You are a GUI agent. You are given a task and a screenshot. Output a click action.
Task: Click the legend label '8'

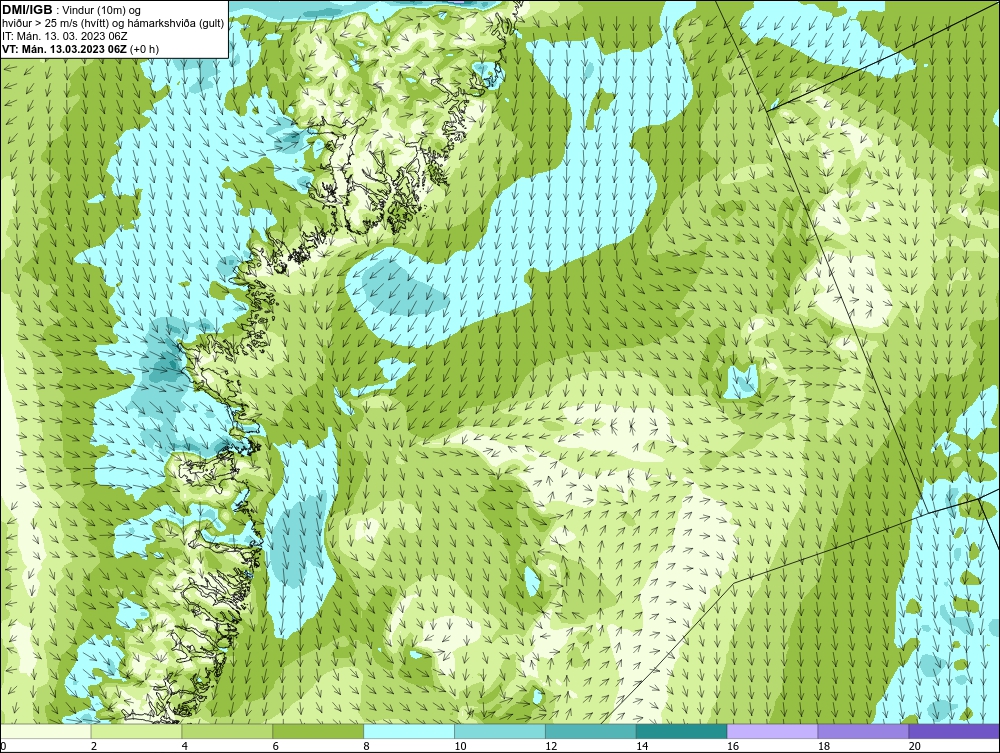click(x=367, y=746)
